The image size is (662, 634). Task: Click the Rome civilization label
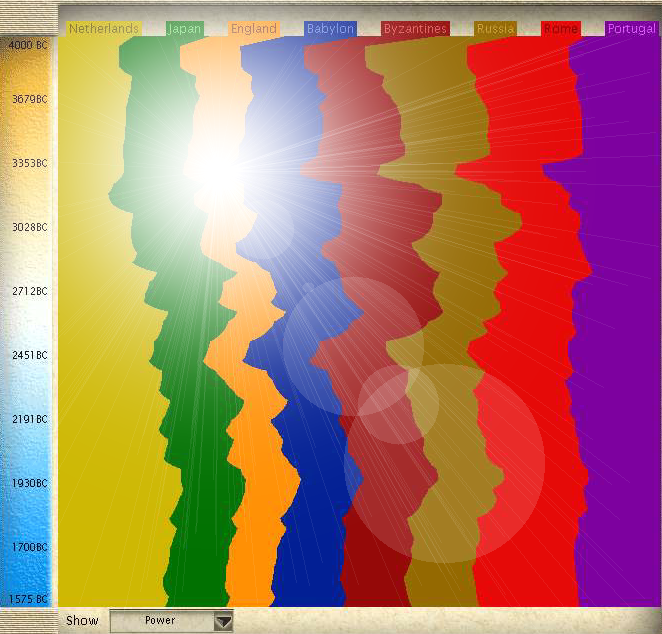pyautogui.click(x=560, y=29)
